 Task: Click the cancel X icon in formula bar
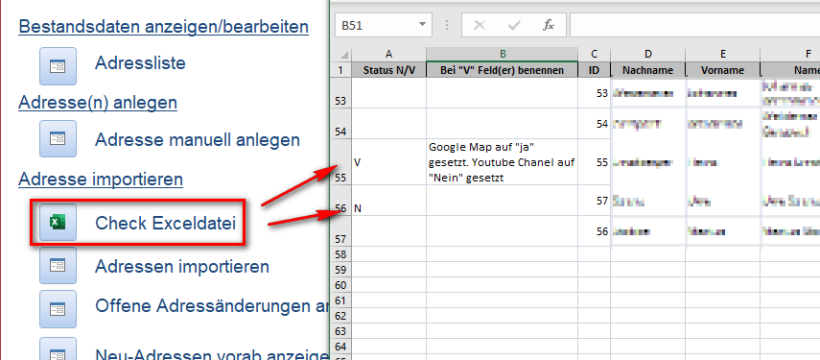(x=479, y=25)
